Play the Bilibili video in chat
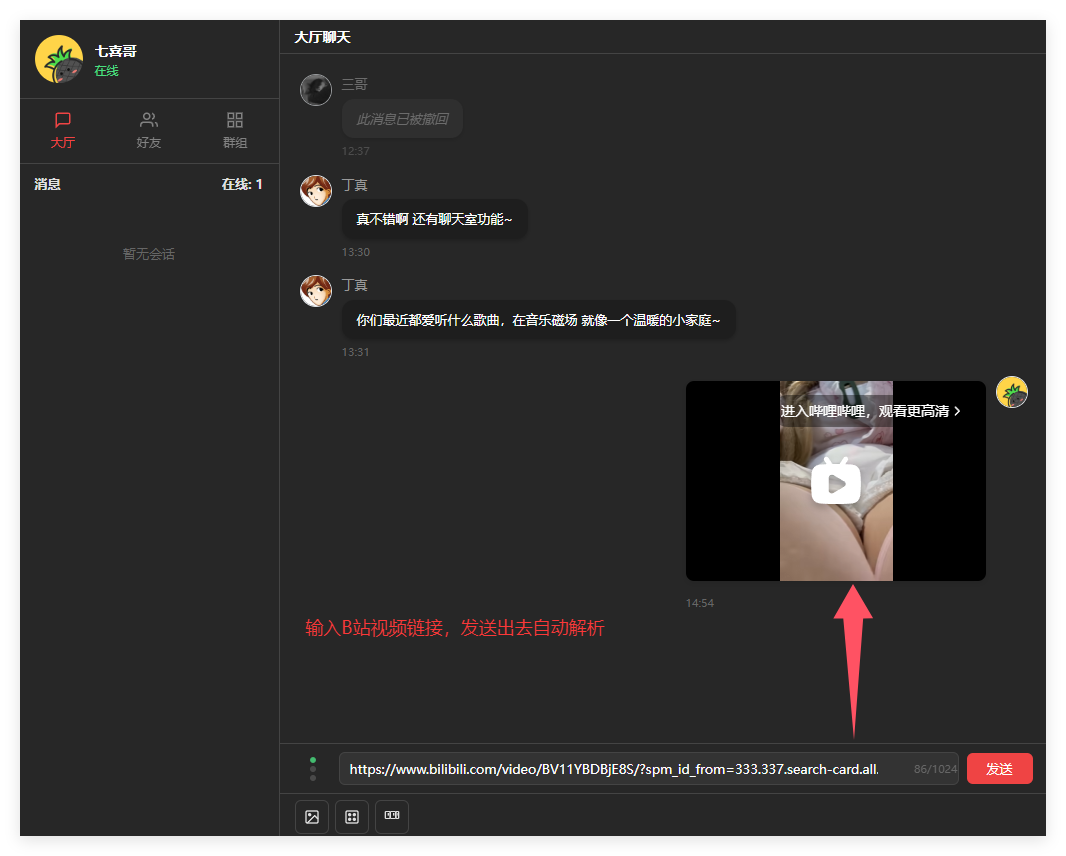 pos(836,483)
